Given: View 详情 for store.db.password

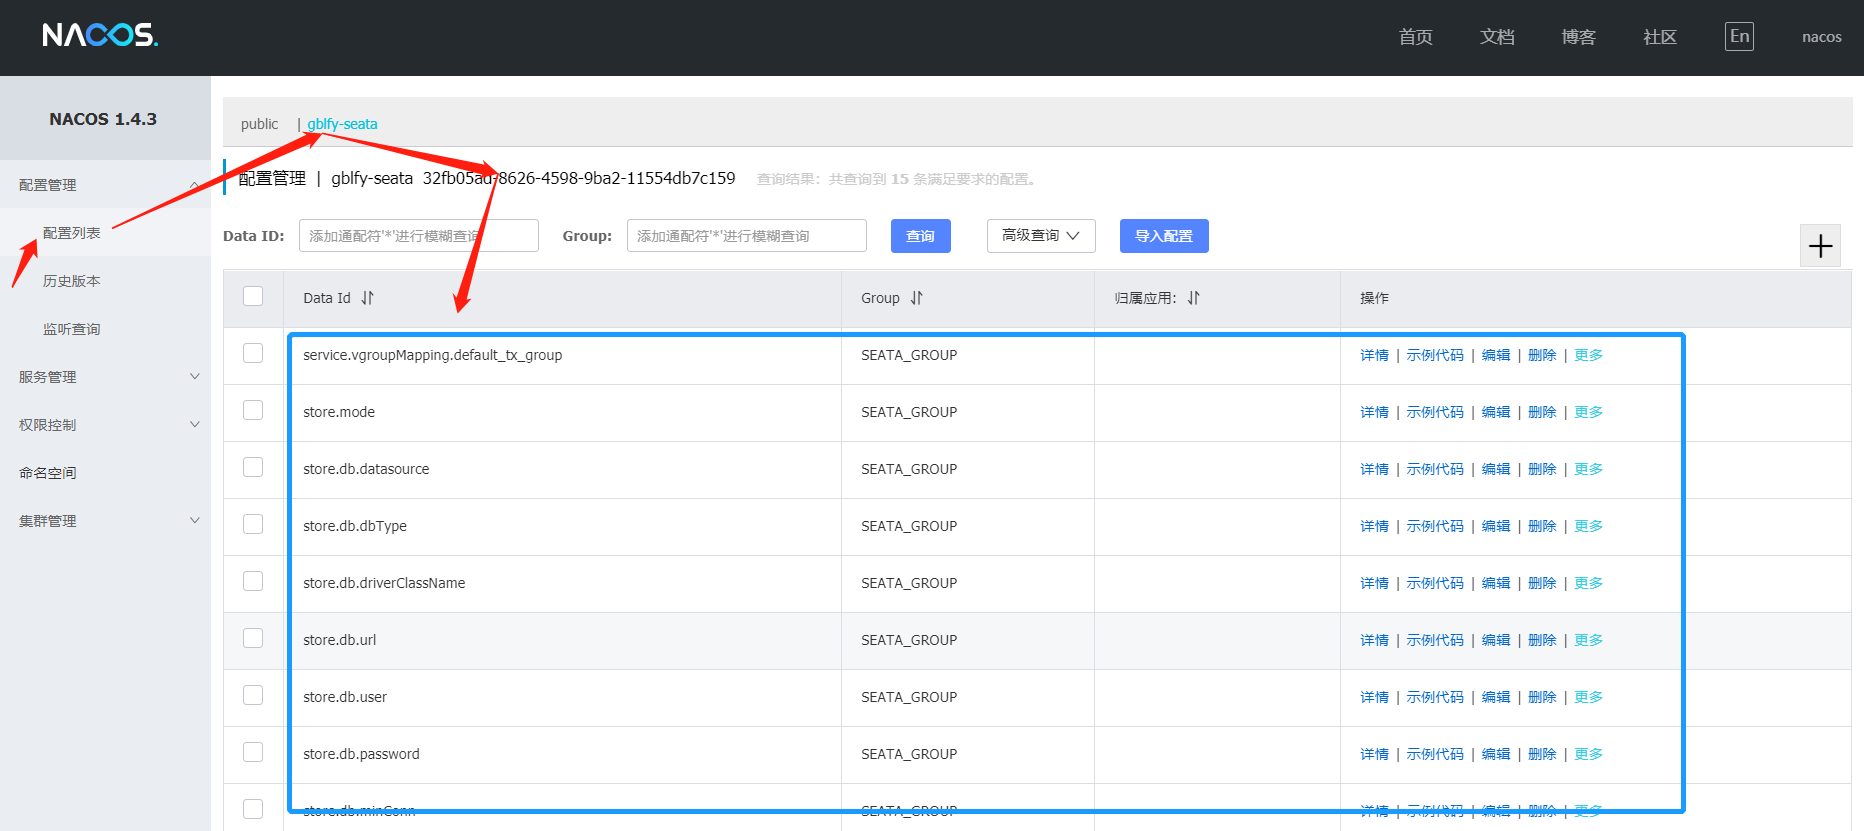Looking at the screenshot, I should [x=1374, y=754].
